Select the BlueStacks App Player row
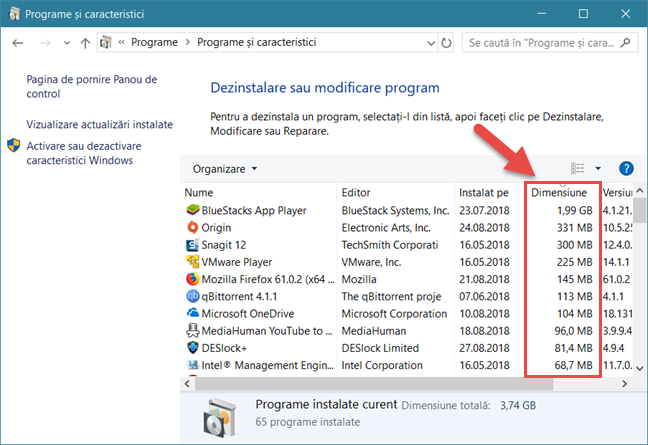The image size is (648, 445). pos(407,210)
